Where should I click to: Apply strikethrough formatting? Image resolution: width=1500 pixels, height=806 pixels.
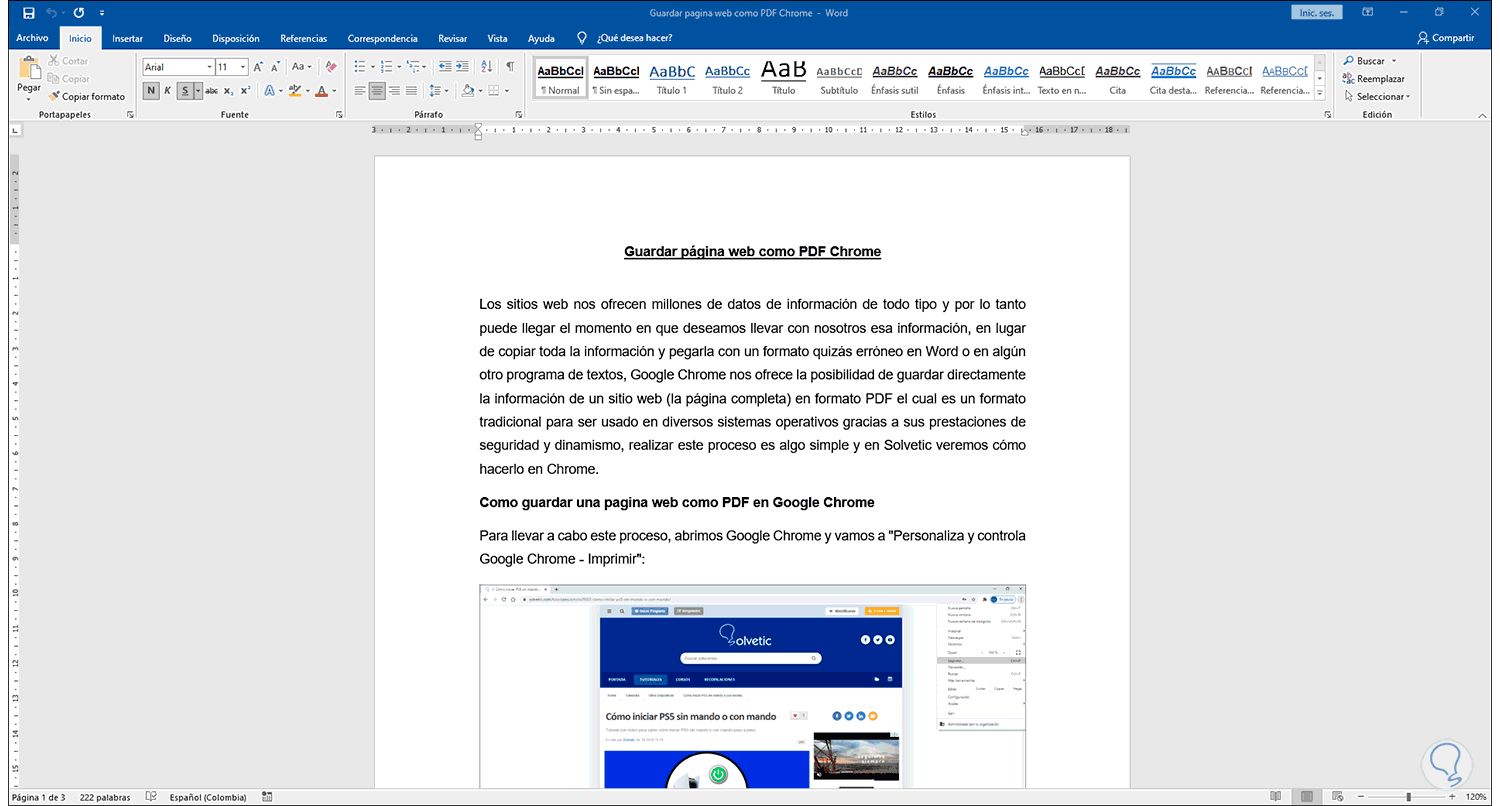(x=212, y=91)
